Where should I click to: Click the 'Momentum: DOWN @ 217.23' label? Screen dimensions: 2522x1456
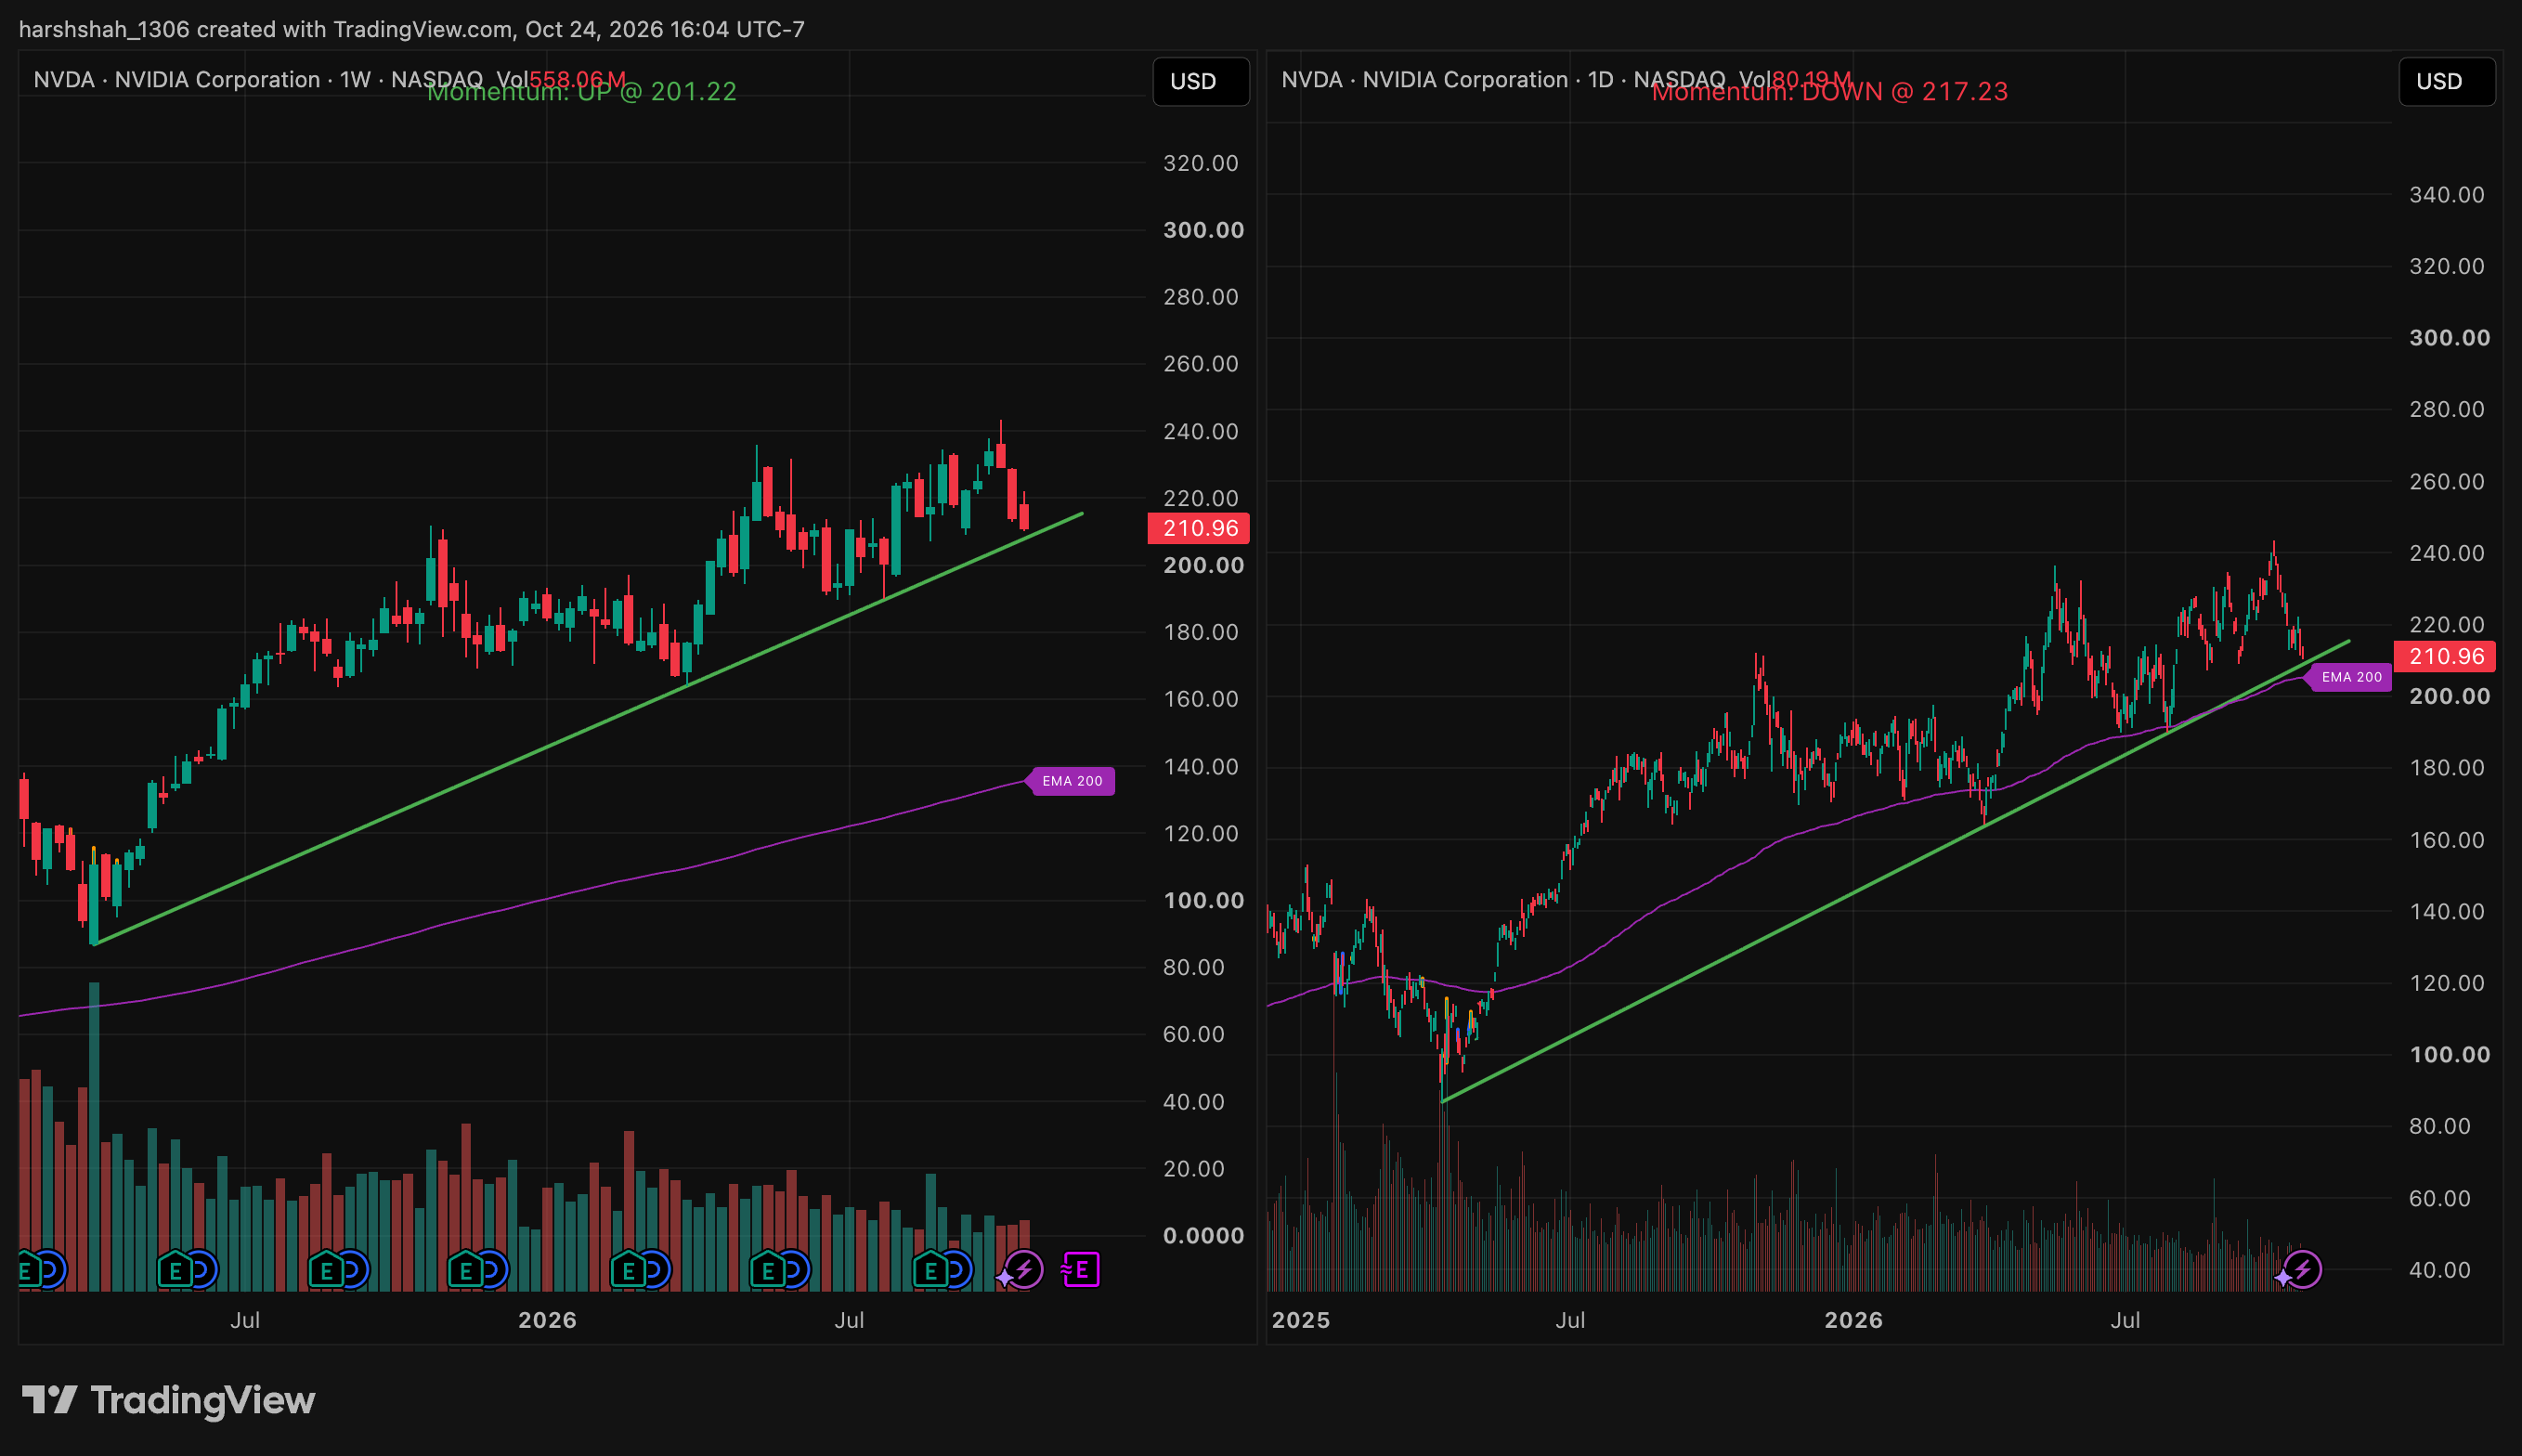pos(1829,92)
